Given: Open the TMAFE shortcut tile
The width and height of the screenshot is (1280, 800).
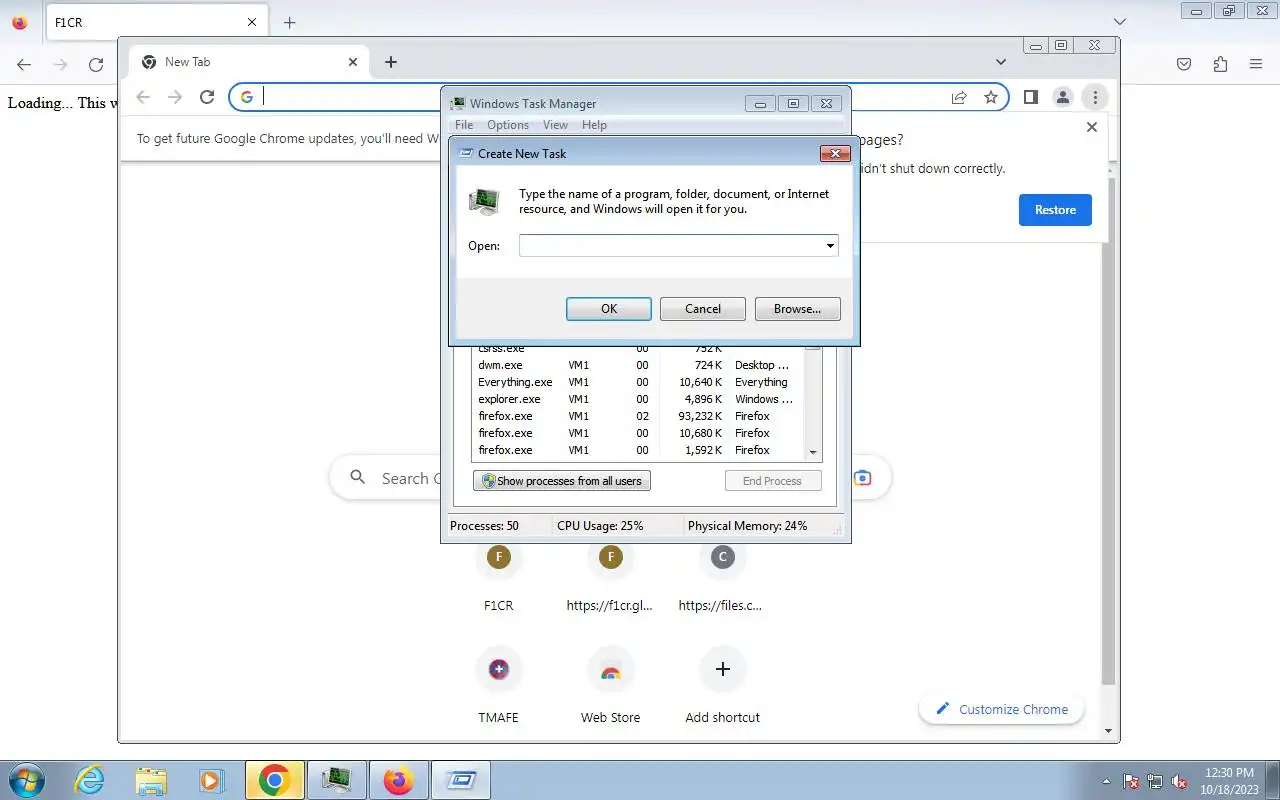Looking at the screenshot, I should (498, 687).
